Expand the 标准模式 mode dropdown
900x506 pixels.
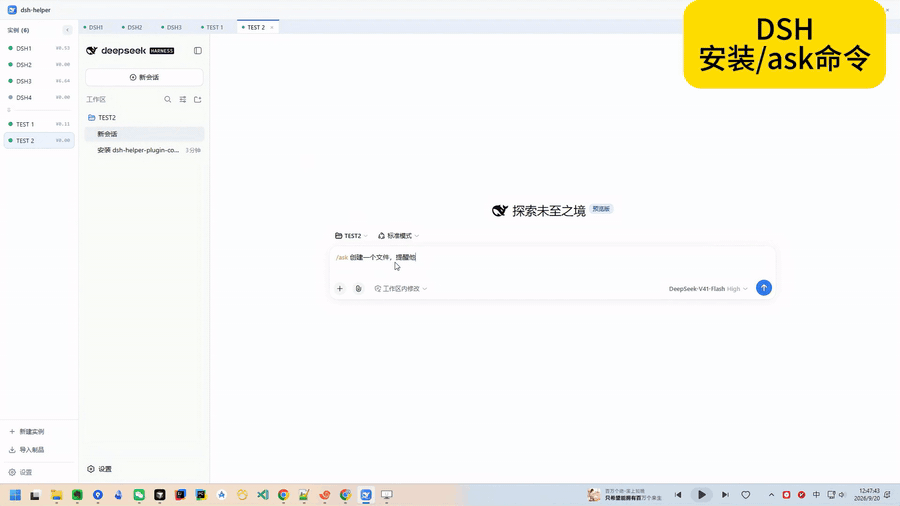tap(398, 236)
